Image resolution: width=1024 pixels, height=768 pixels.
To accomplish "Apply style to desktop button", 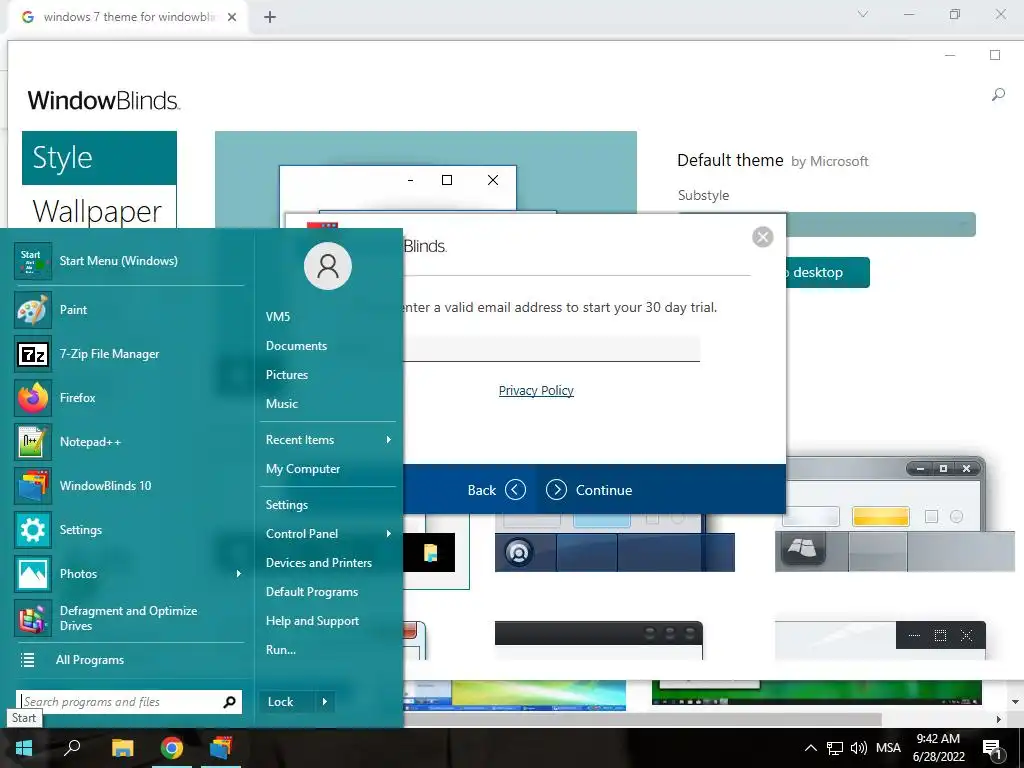I will coord(827,272).
